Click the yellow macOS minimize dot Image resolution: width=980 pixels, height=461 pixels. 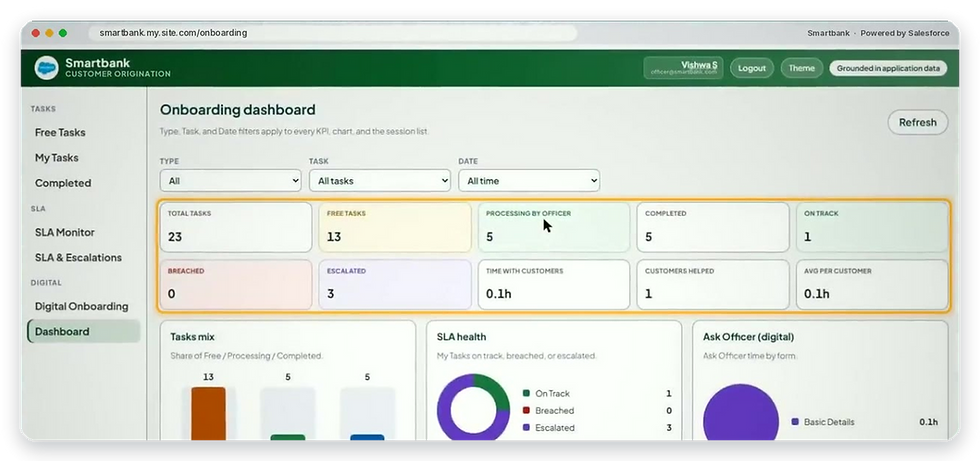click(49, 33)
